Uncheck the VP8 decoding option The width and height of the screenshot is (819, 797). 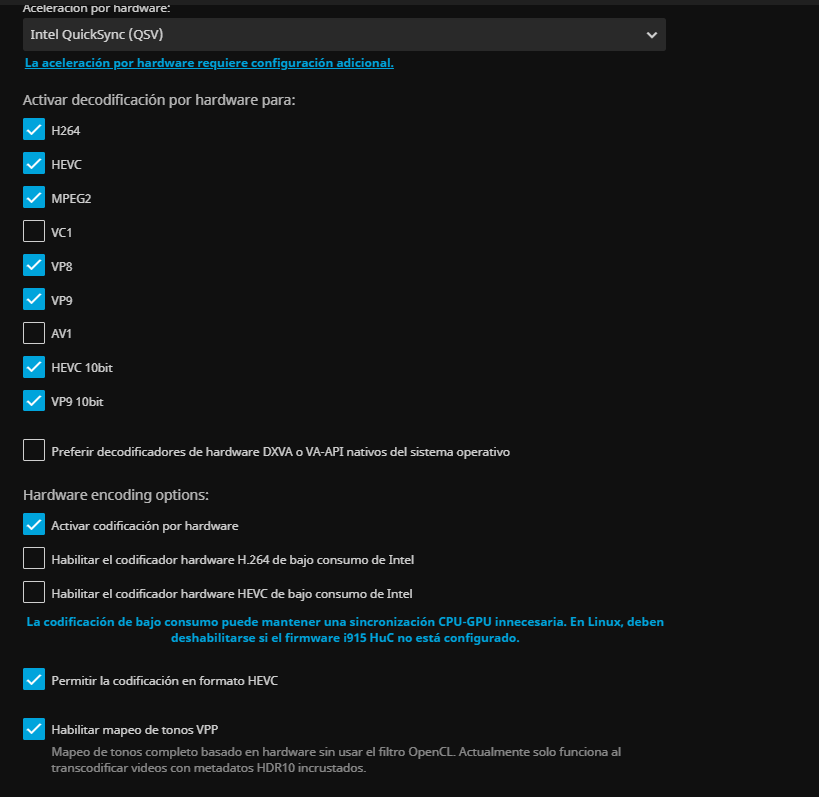(34, 266)
